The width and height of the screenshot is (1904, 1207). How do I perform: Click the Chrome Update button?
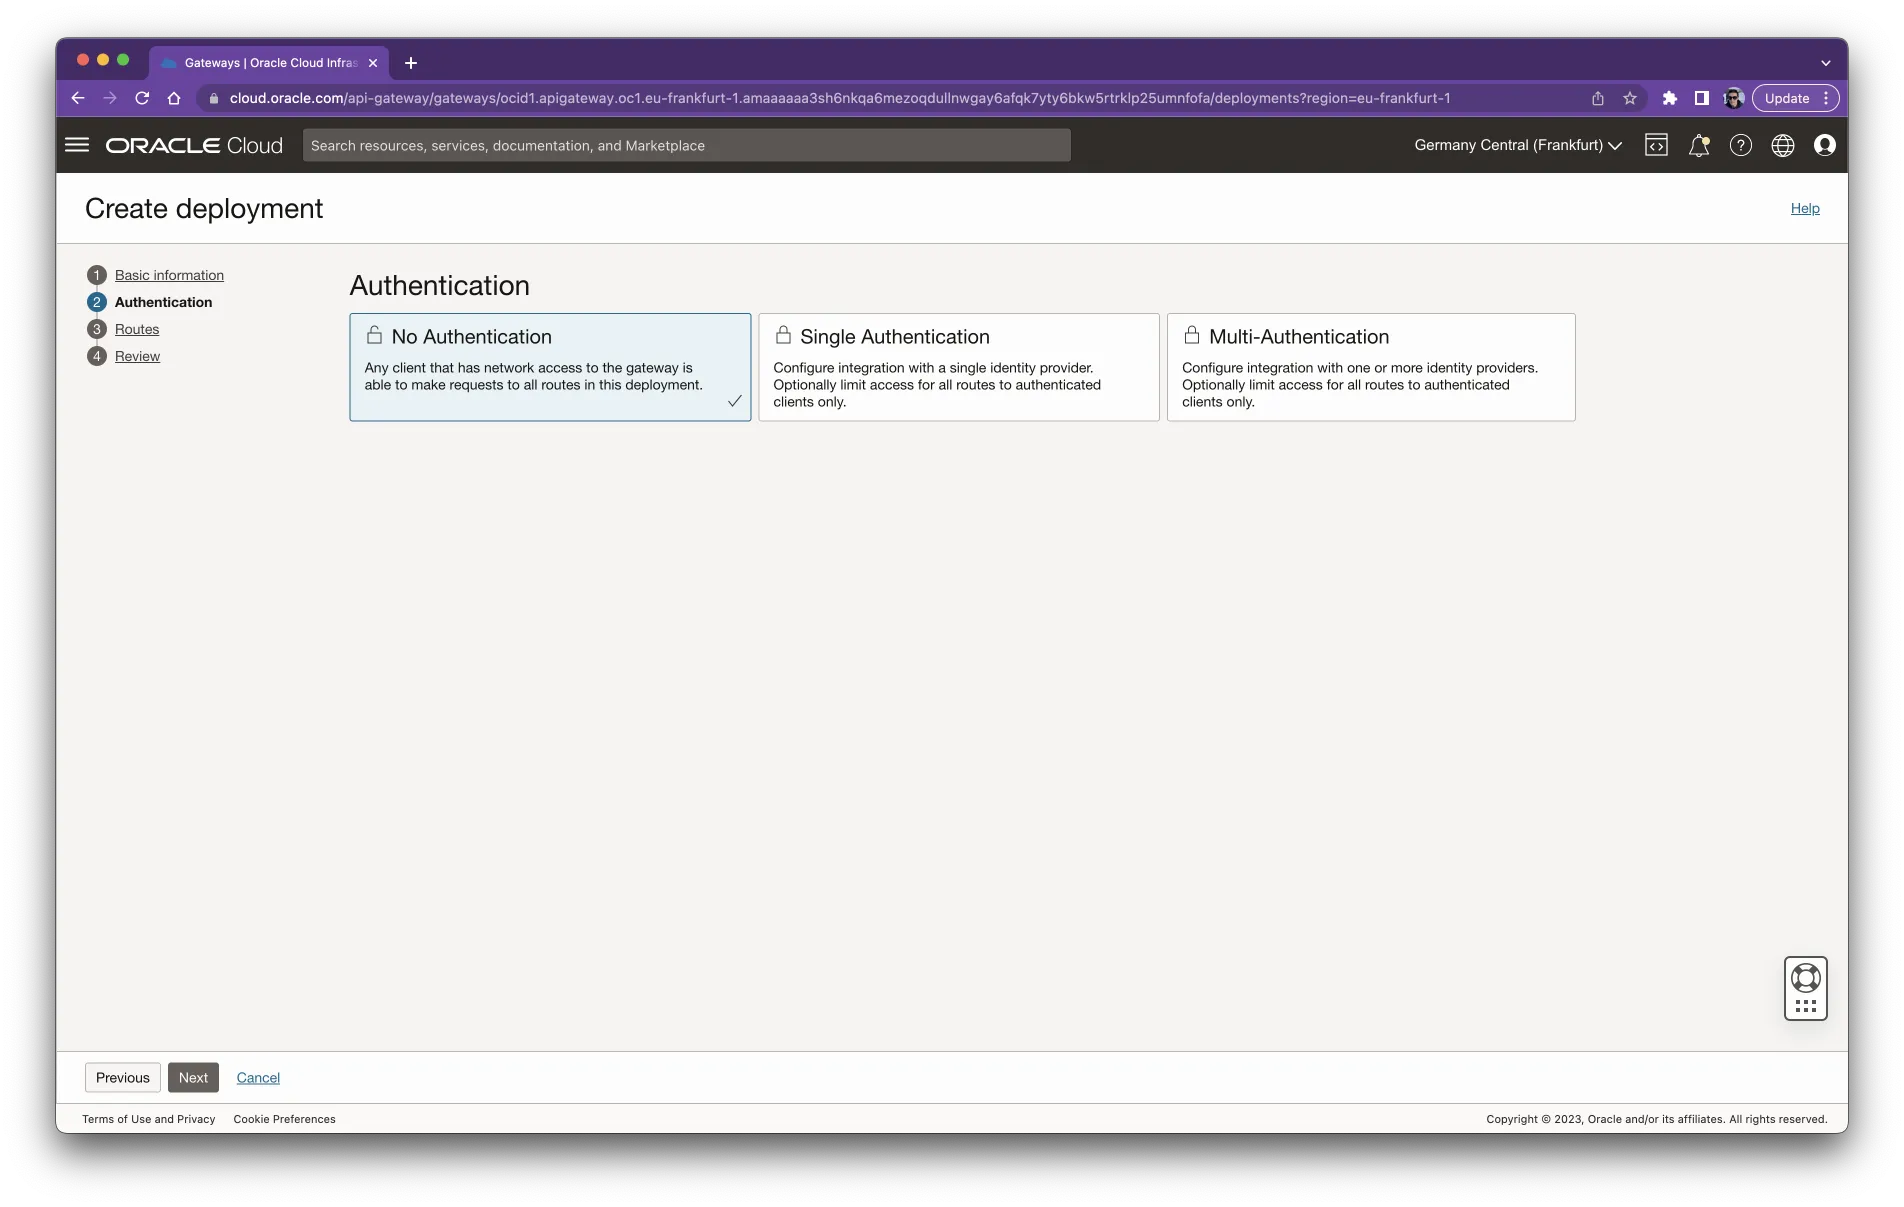click(1795, 98)
